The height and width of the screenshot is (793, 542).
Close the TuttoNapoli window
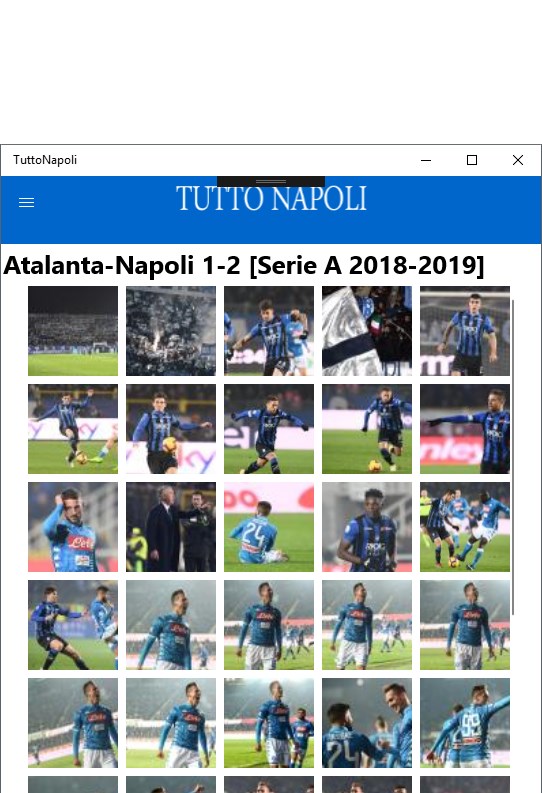click(x=518, y=160)
